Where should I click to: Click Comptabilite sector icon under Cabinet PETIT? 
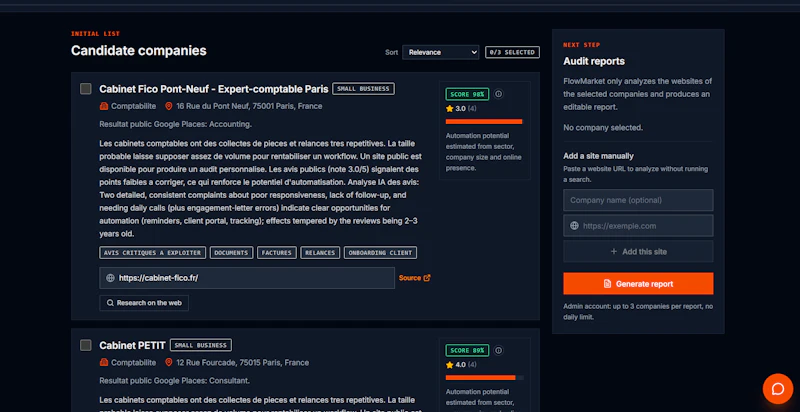point(104,363)
